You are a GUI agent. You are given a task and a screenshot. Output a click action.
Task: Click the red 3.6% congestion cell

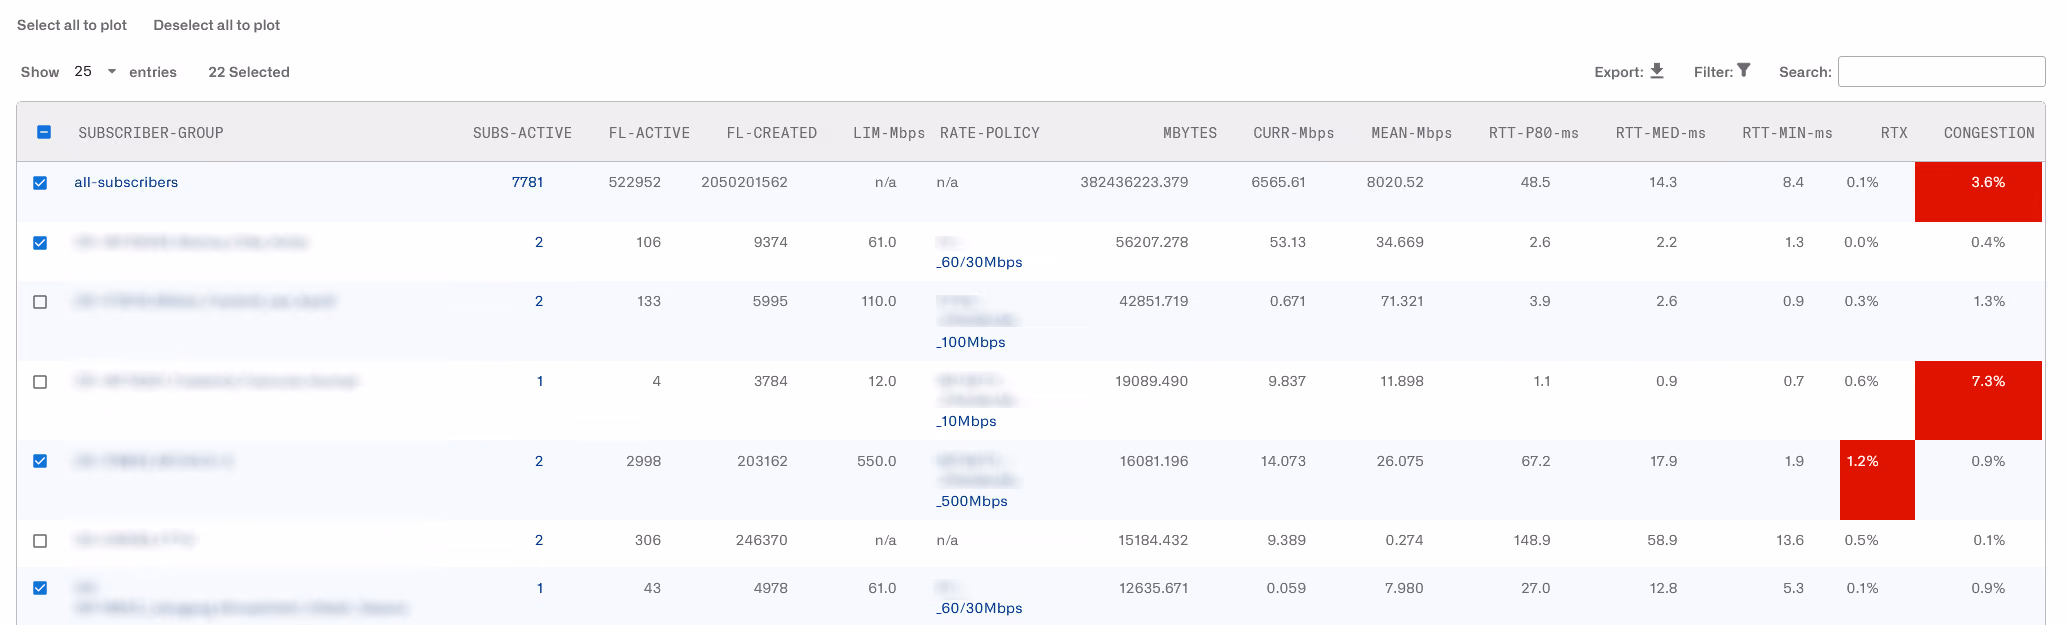pyautogui.click(x=1978, y=191)
